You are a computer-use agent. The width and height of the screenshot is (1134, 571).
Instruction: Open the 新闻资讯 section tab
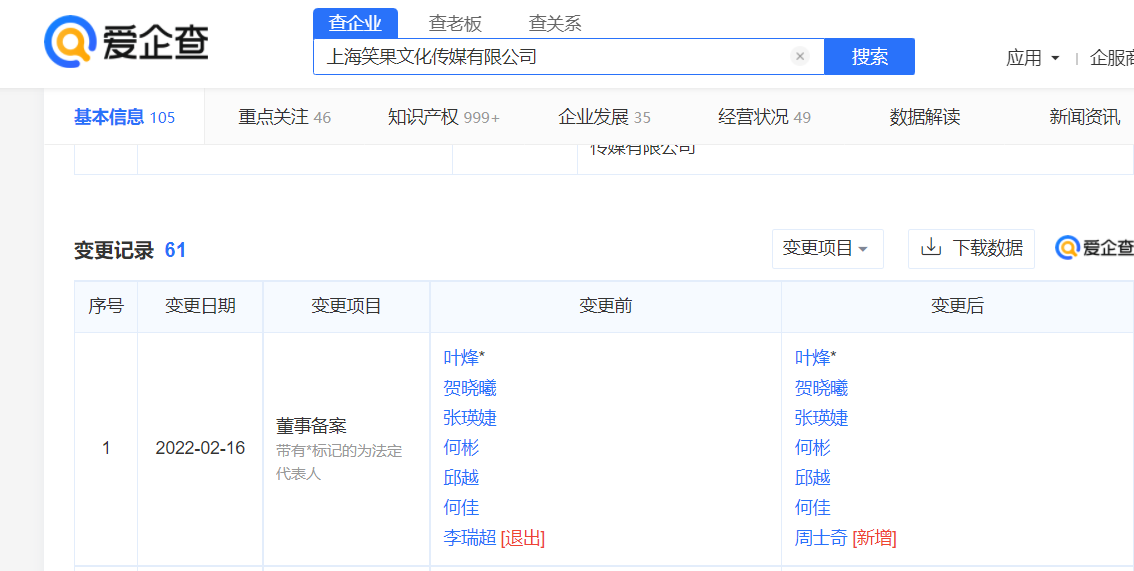(x=1085, y=117)
